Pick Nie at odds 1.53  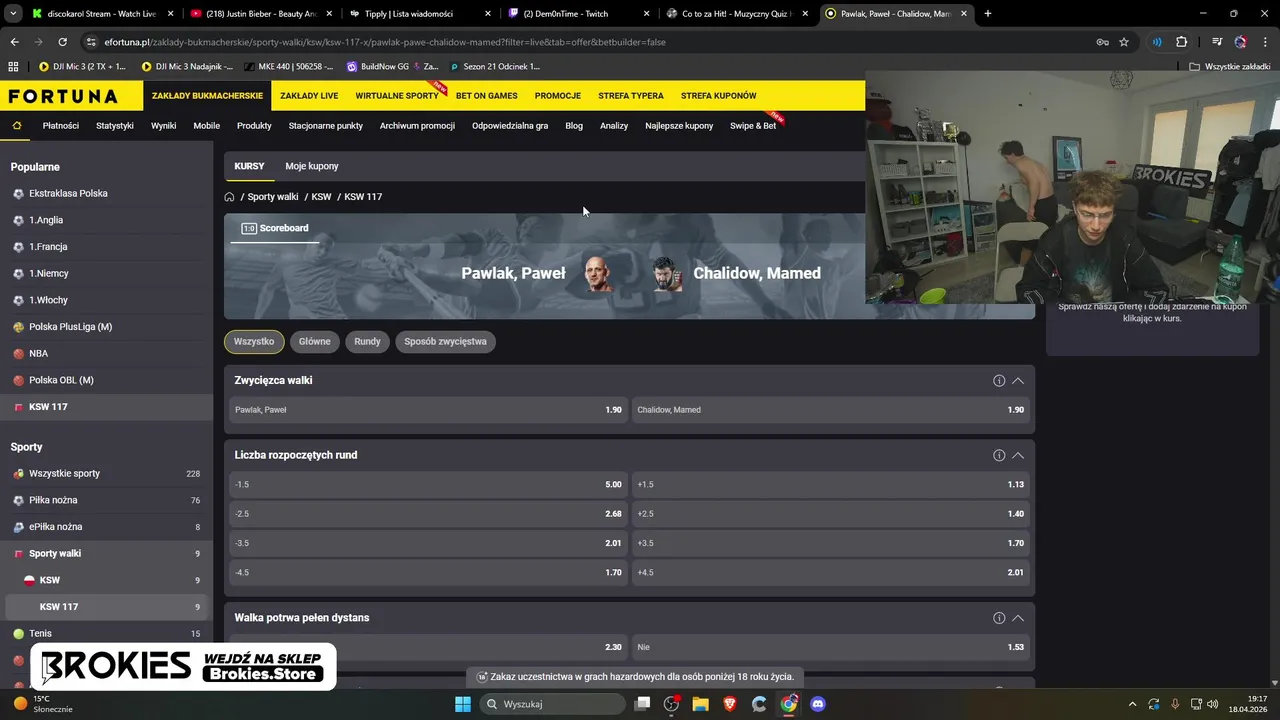[830, 647]
